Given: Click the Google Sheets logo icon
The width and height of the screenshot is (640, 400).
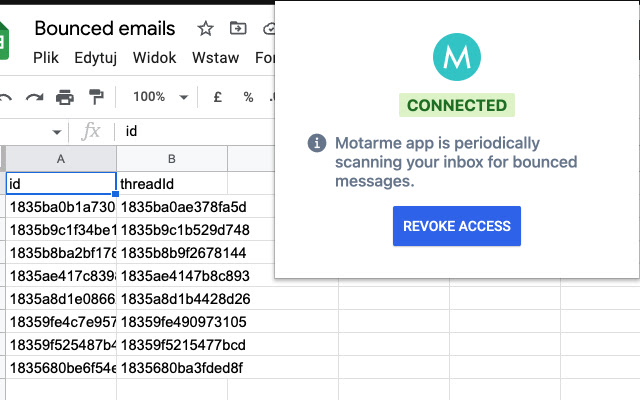Looking at the screenshot, I should pos(6,40).
